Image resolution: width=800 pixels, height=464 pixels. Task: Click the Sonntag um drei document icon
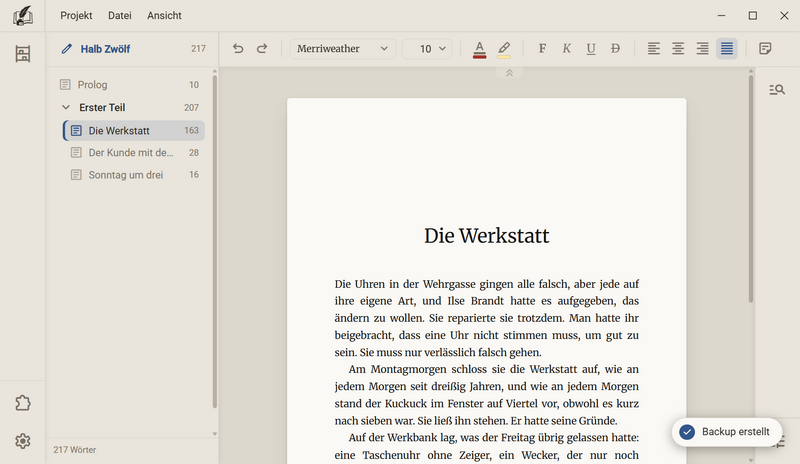coord(76,175)
